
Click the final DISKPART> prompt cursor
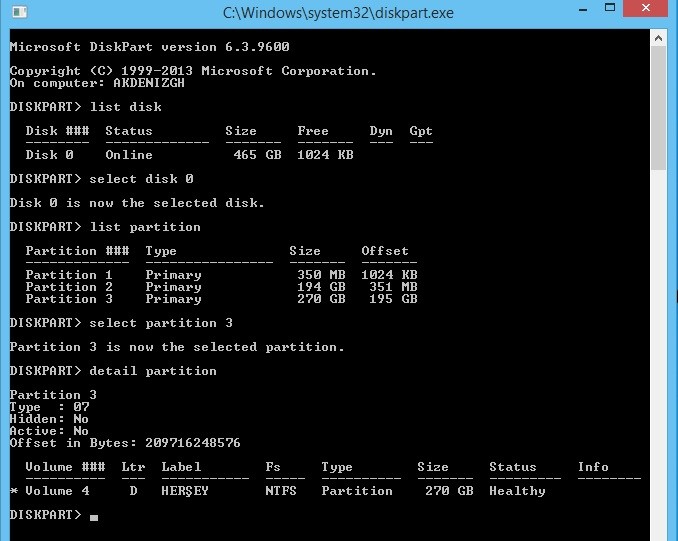(x=93, y=517)
